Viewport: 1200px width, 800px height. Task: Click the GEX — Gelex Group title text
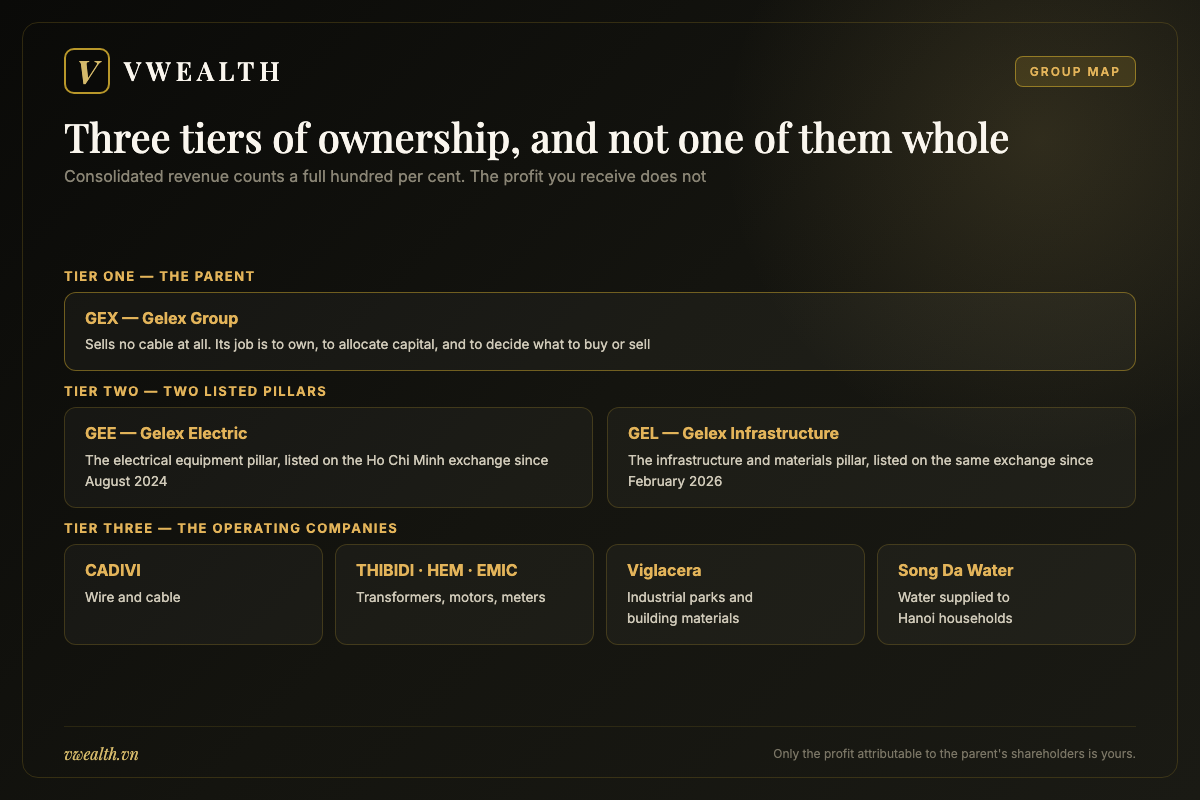coord(162,319)
